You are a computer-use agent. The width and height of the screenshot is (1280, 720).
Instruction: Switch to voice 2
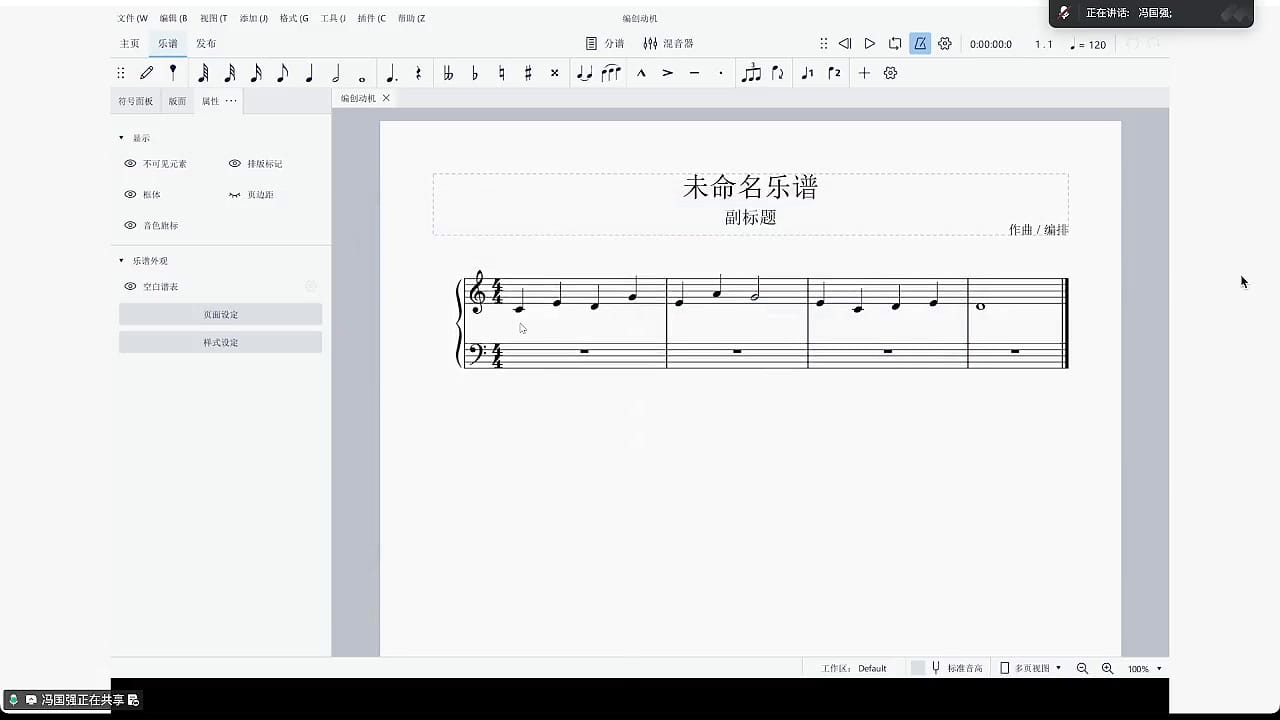coord(834,73)
